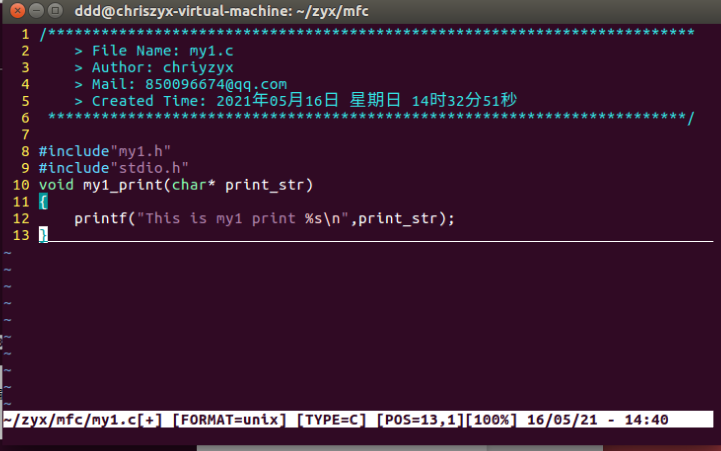Viewport: 721px width, 451px height.
Task: Click the void keyword on line 10
Action: 56,185
